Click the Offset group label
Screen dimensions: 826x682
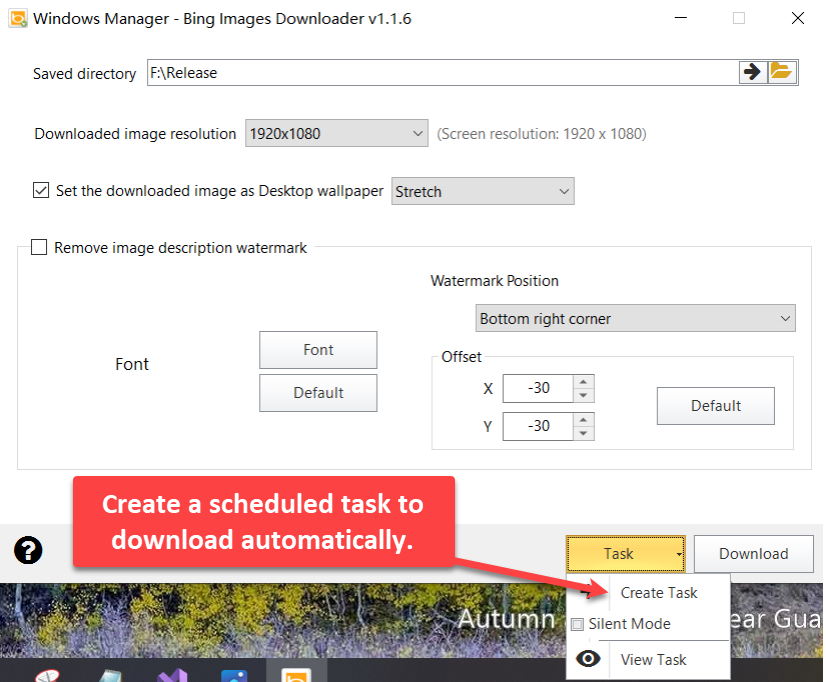pos(461,357)
